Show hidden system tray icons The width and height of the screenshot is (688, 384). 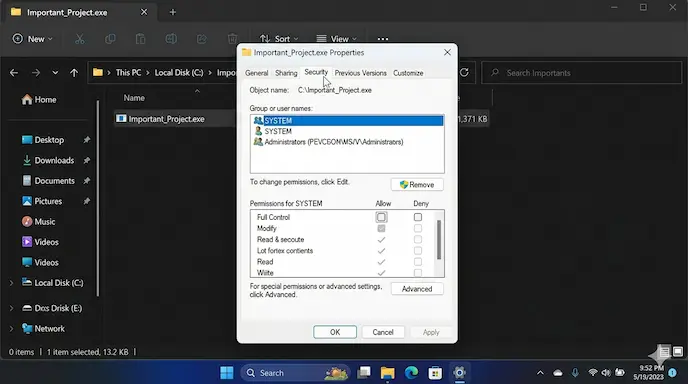pyautogui.click(x=540, y=373)
